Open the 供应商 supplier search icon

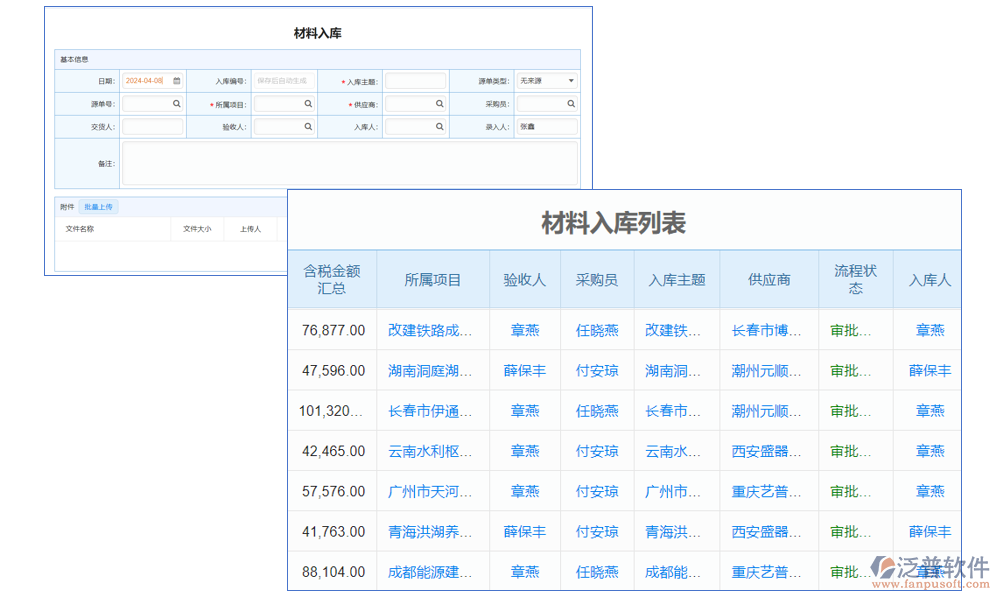[439, 103]
